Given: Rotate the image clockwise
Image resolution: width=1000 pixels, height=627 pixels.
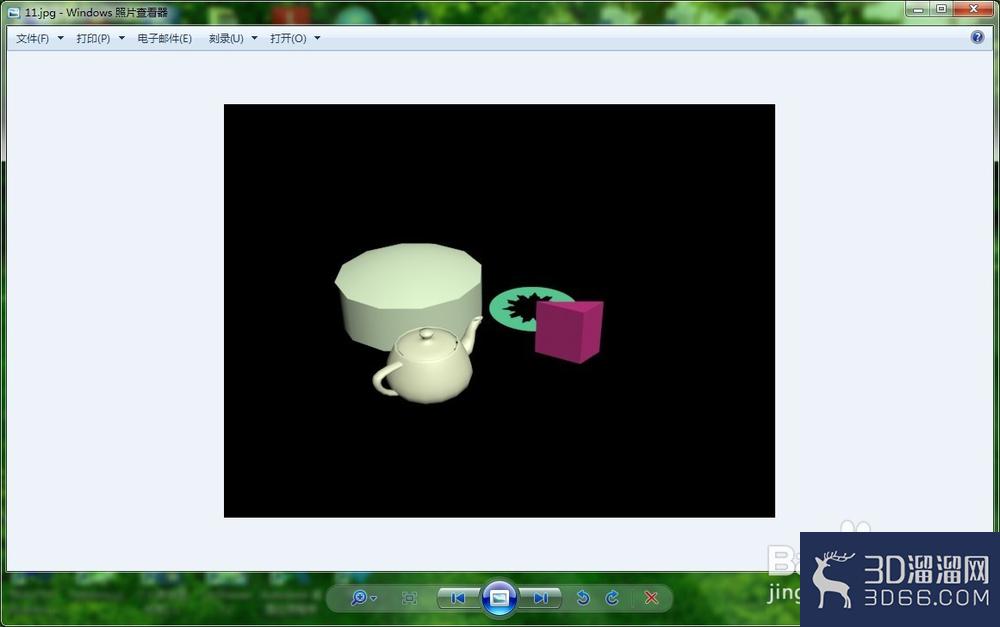Looking at the screenshot, I should 612,598.
